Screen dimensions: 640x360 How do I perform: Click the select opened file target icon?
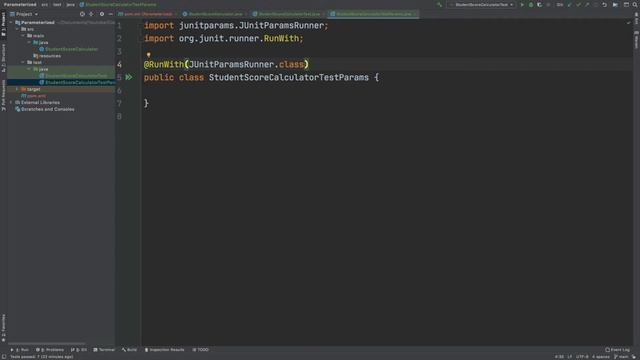pos(82,14)
